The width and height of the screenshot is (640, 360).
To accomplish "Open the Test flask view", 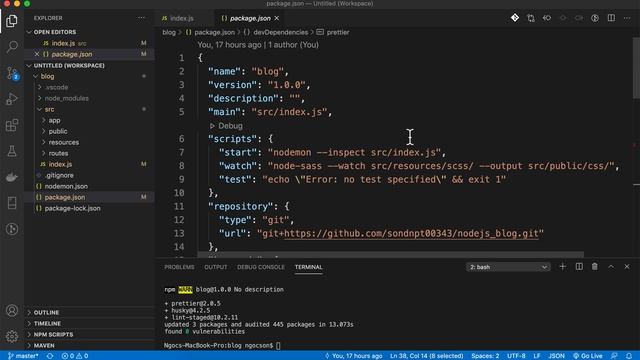I will [x=12, y=151].
